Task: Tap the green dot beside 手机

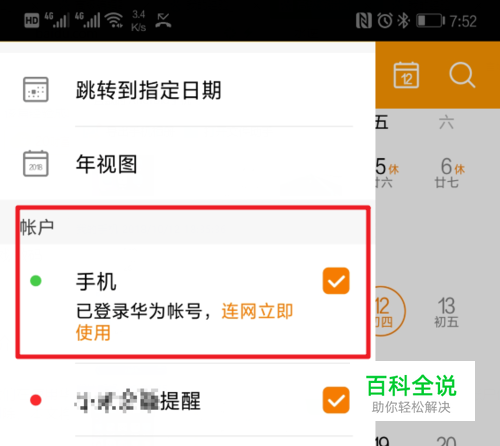Action: (36, 281)
